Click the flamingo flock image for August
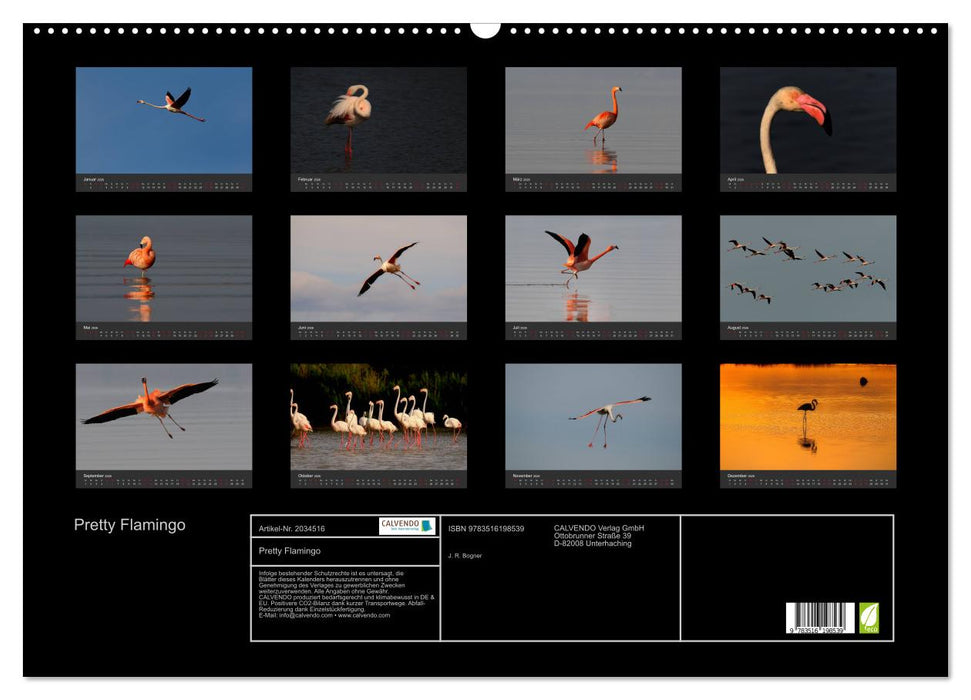971x700 pixels. click(x=805, y=265)
